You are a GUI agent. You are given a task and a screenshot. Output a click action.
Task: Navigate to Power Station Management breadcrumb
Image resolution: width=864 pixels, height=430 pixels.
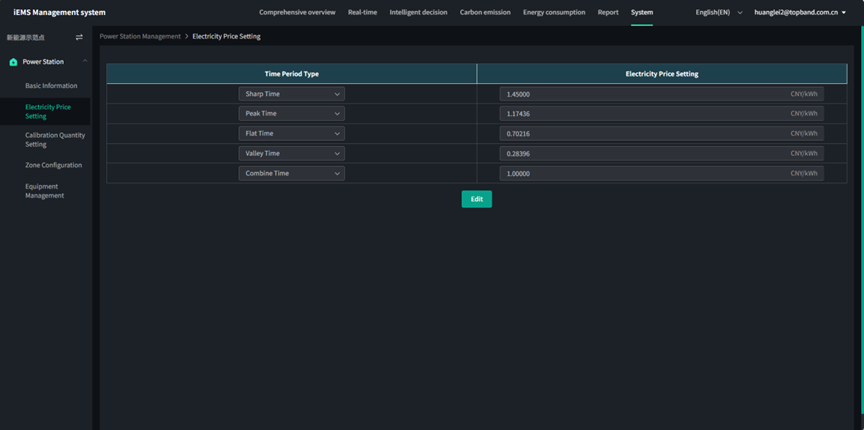[x=140, y=36]
